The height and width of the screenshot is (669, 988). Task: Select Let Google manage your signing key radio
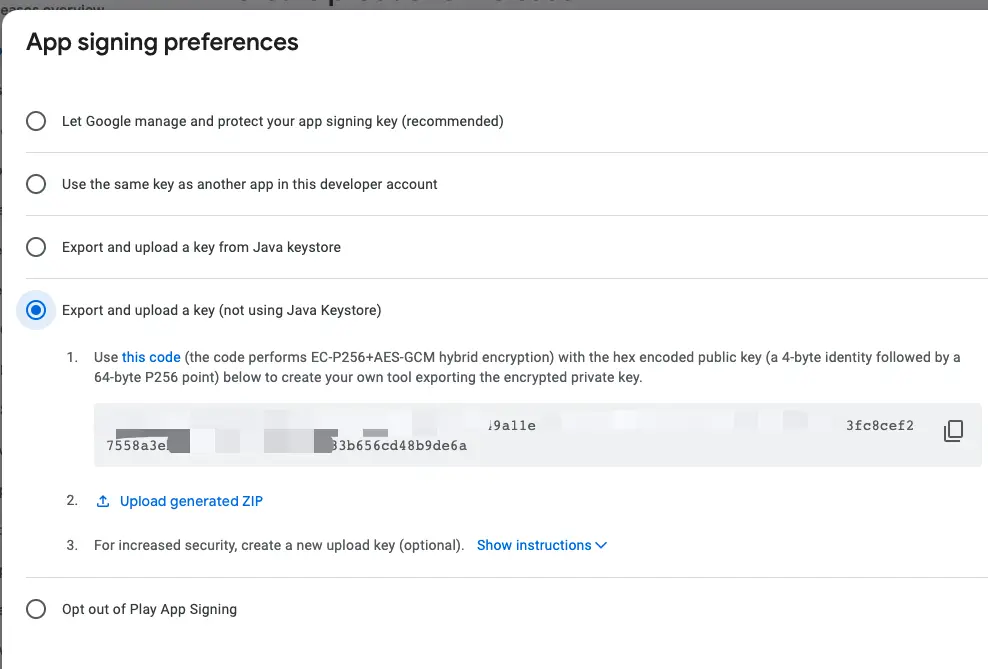36,121
